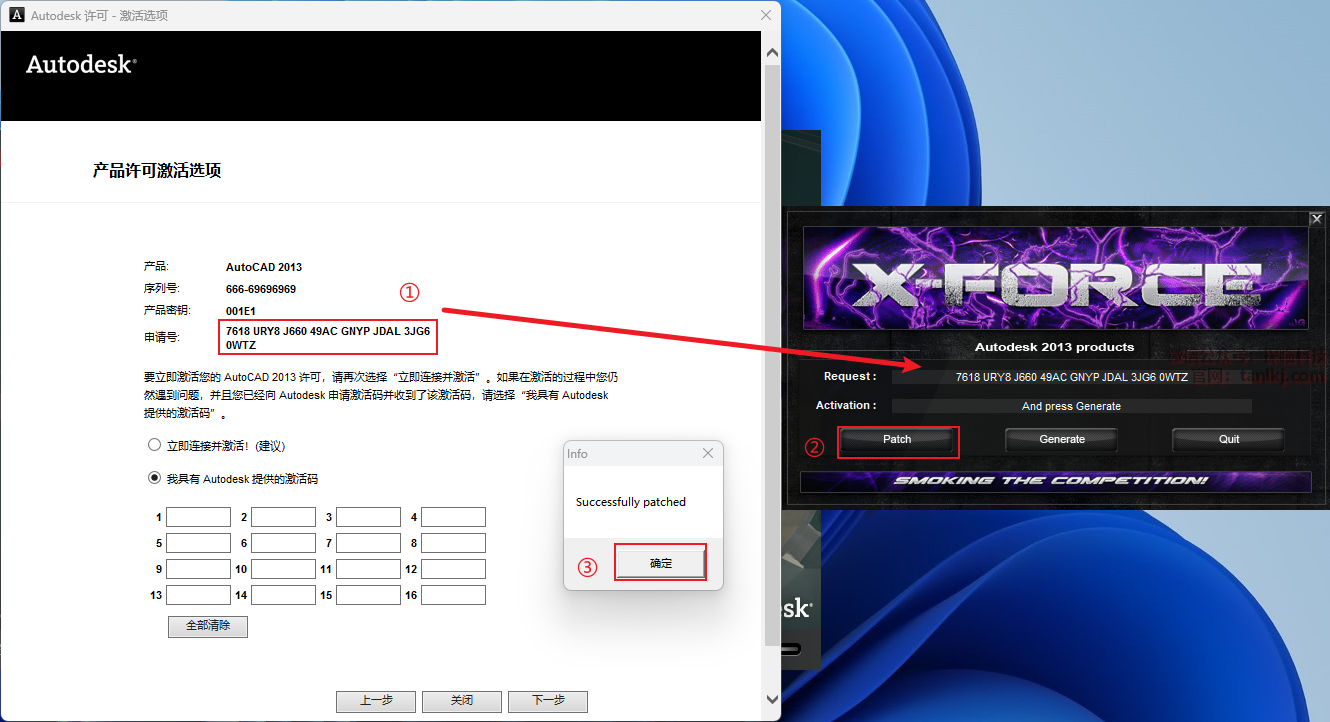Click the Autodesk app icon in title bar

pos(17,15)
